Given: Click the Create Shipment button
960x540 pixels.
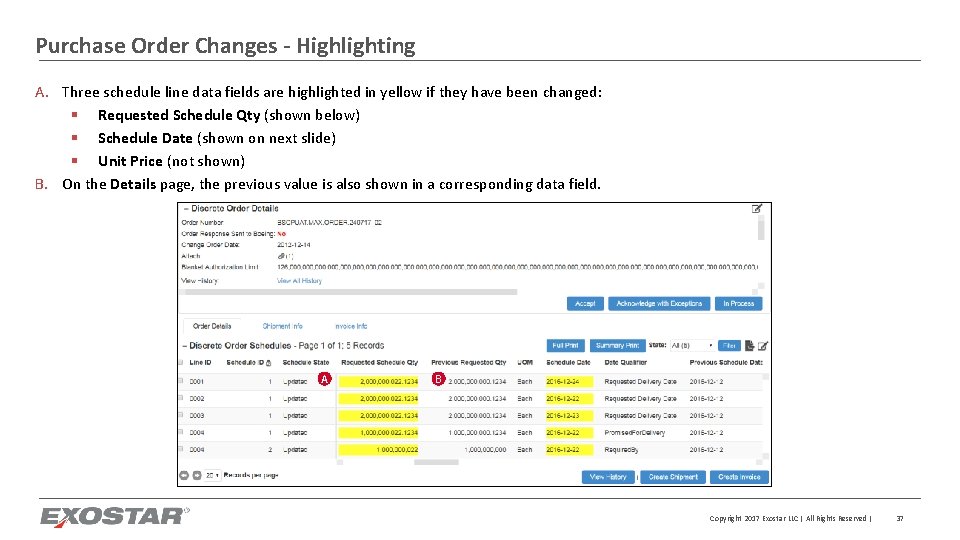Looking at the screenshot, I should [673, 477].
